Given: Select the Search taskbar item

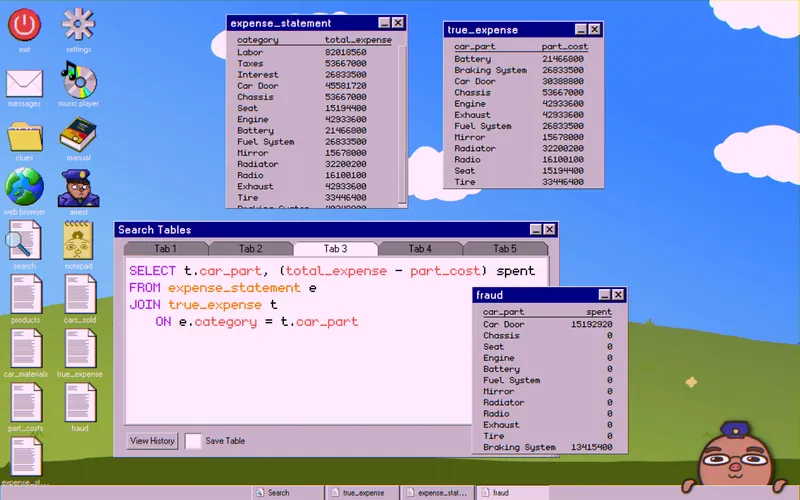Looking at the screenshot, I should click(287, 493).
